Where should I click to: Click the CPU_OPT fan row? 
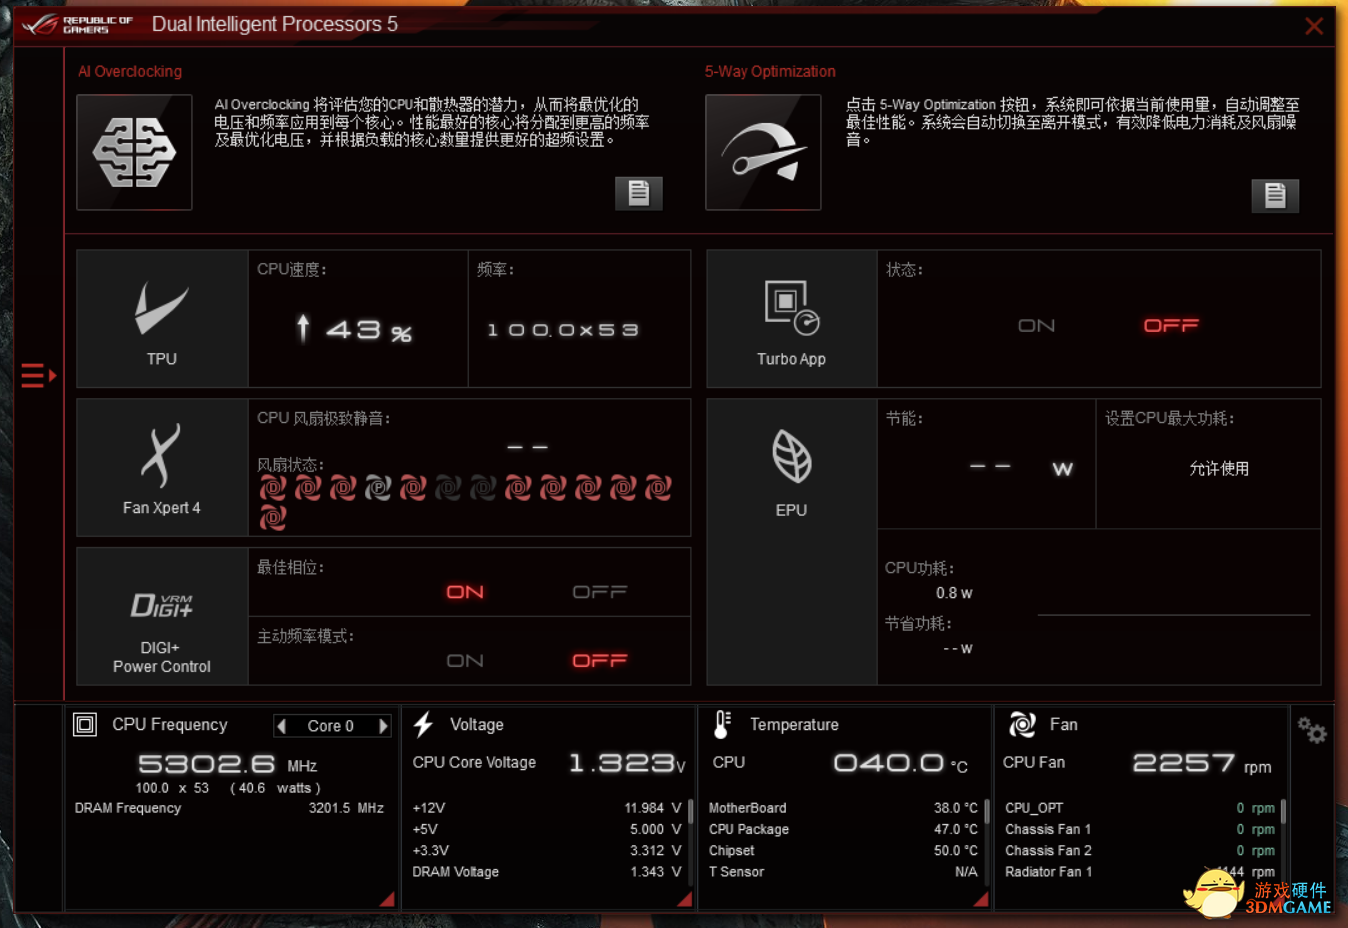1140,808
